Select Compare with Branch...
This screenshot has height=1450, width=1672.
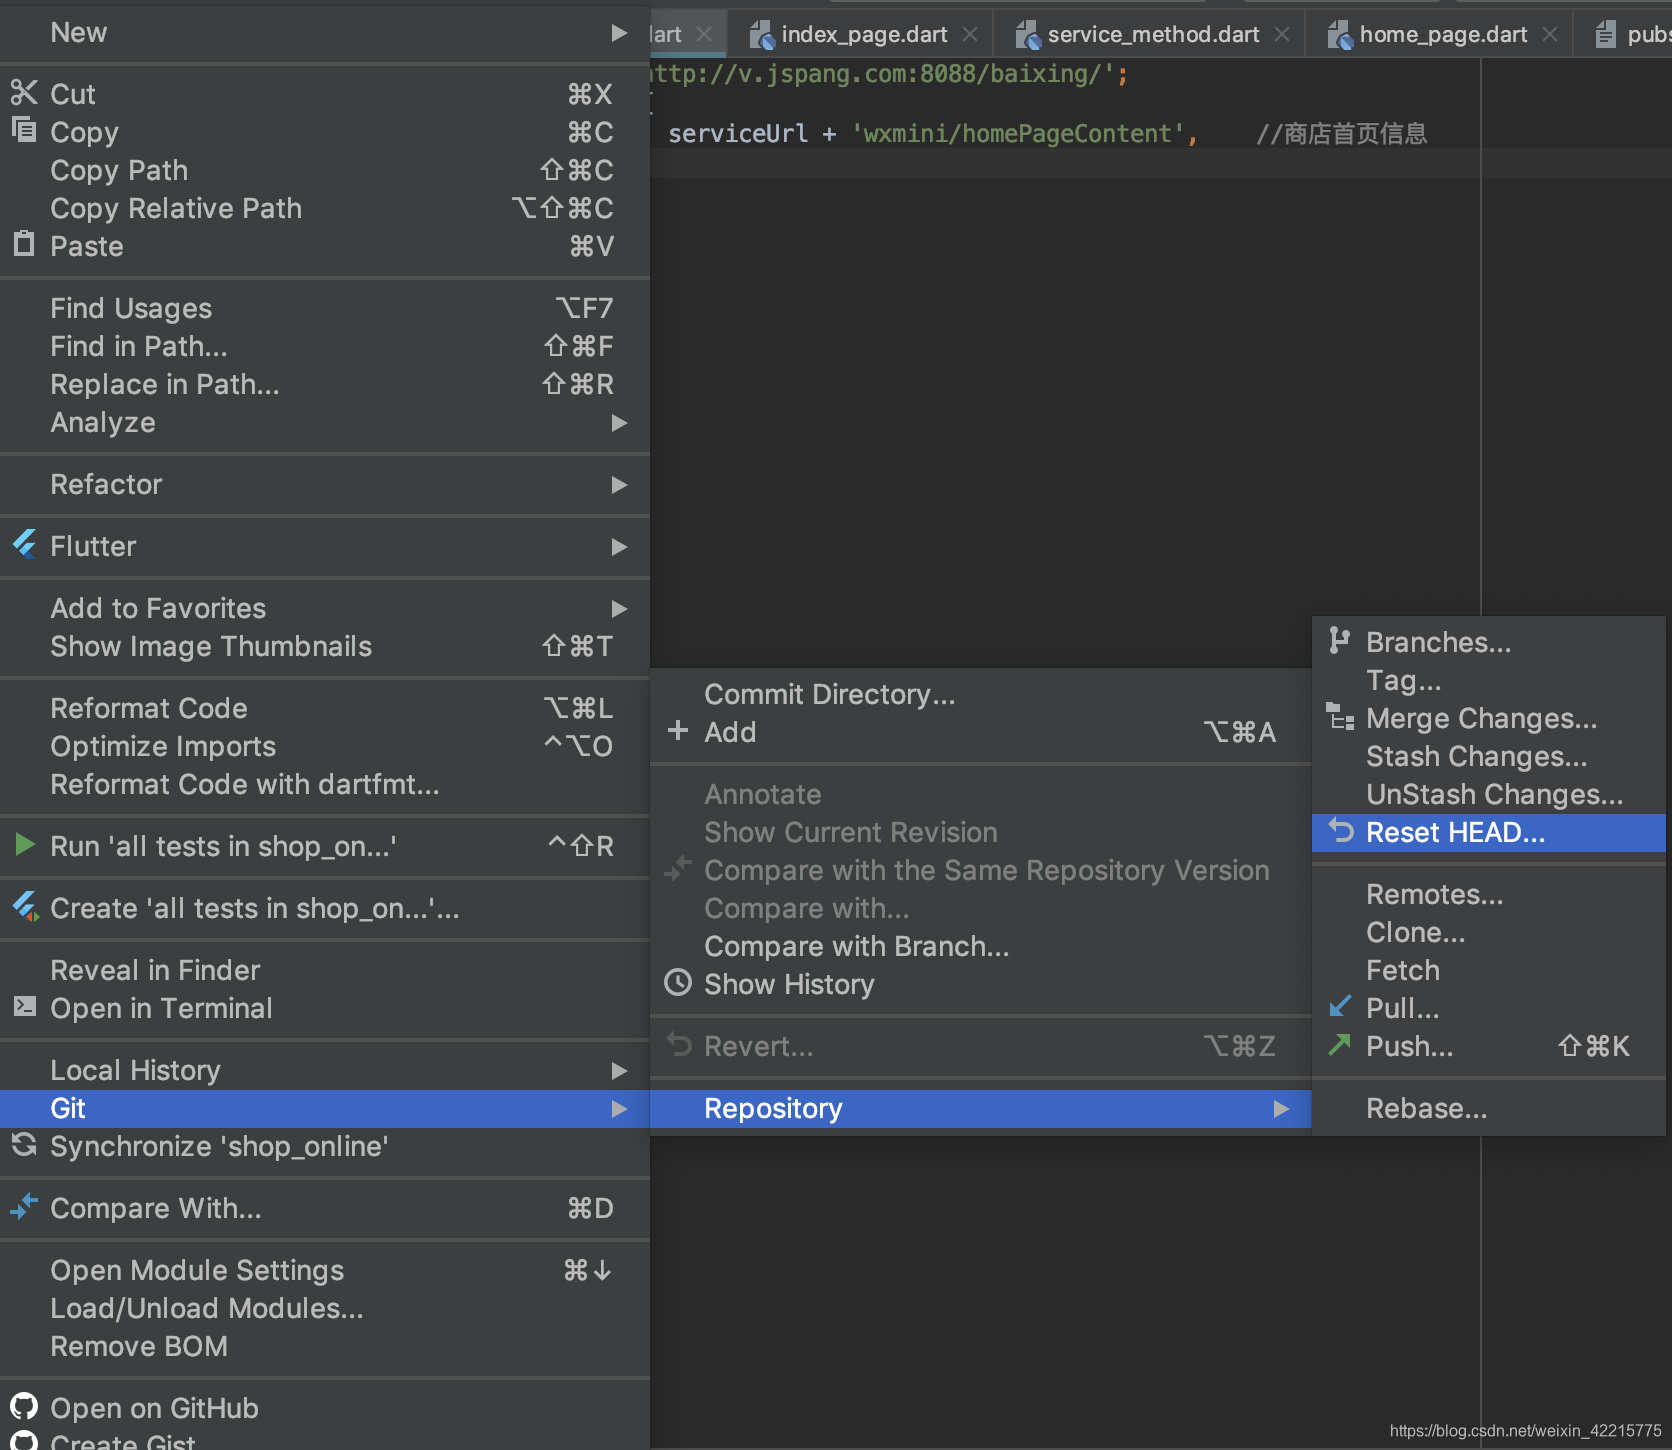980,946
